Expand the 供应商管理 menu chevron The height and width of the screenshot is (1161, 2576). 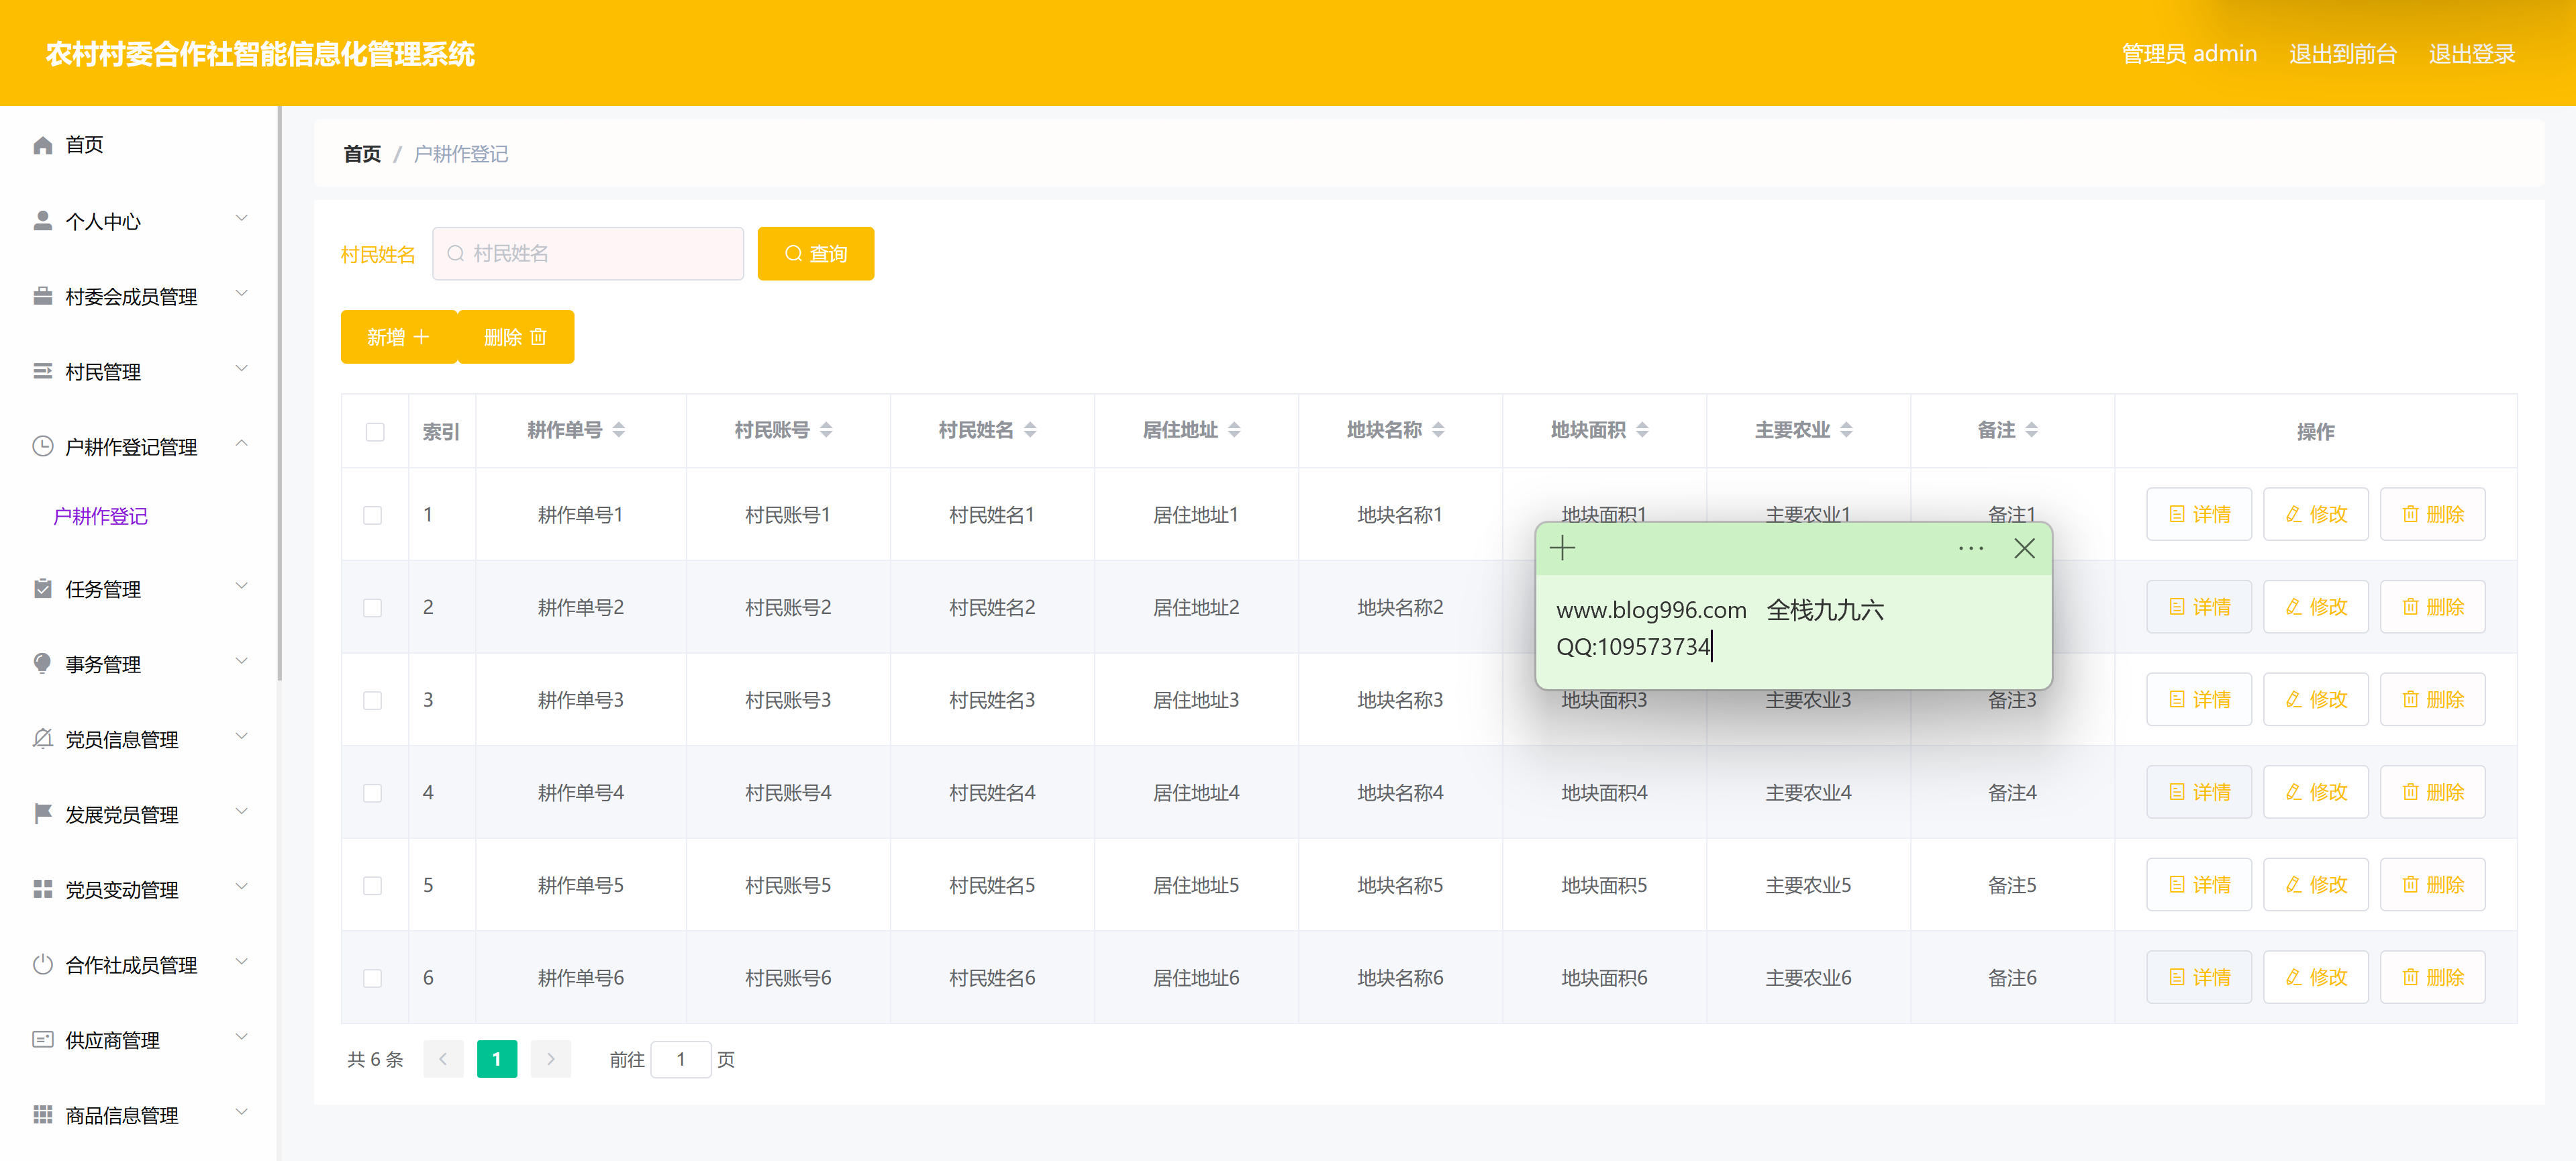pyautogui.click(x=241, y=1038)
